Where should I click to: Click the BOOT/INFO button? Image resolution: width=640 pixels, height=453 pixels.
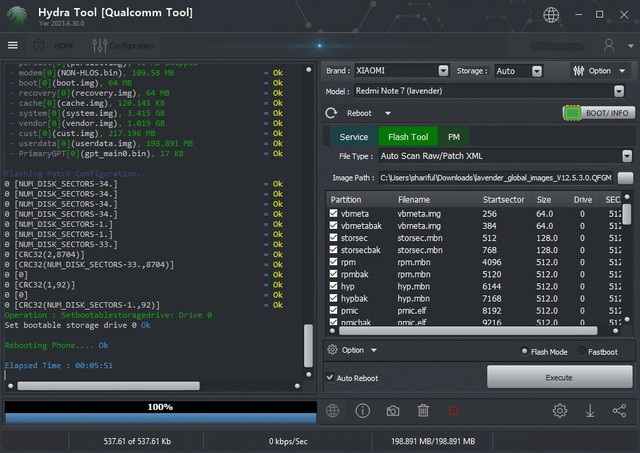(599, 113)
